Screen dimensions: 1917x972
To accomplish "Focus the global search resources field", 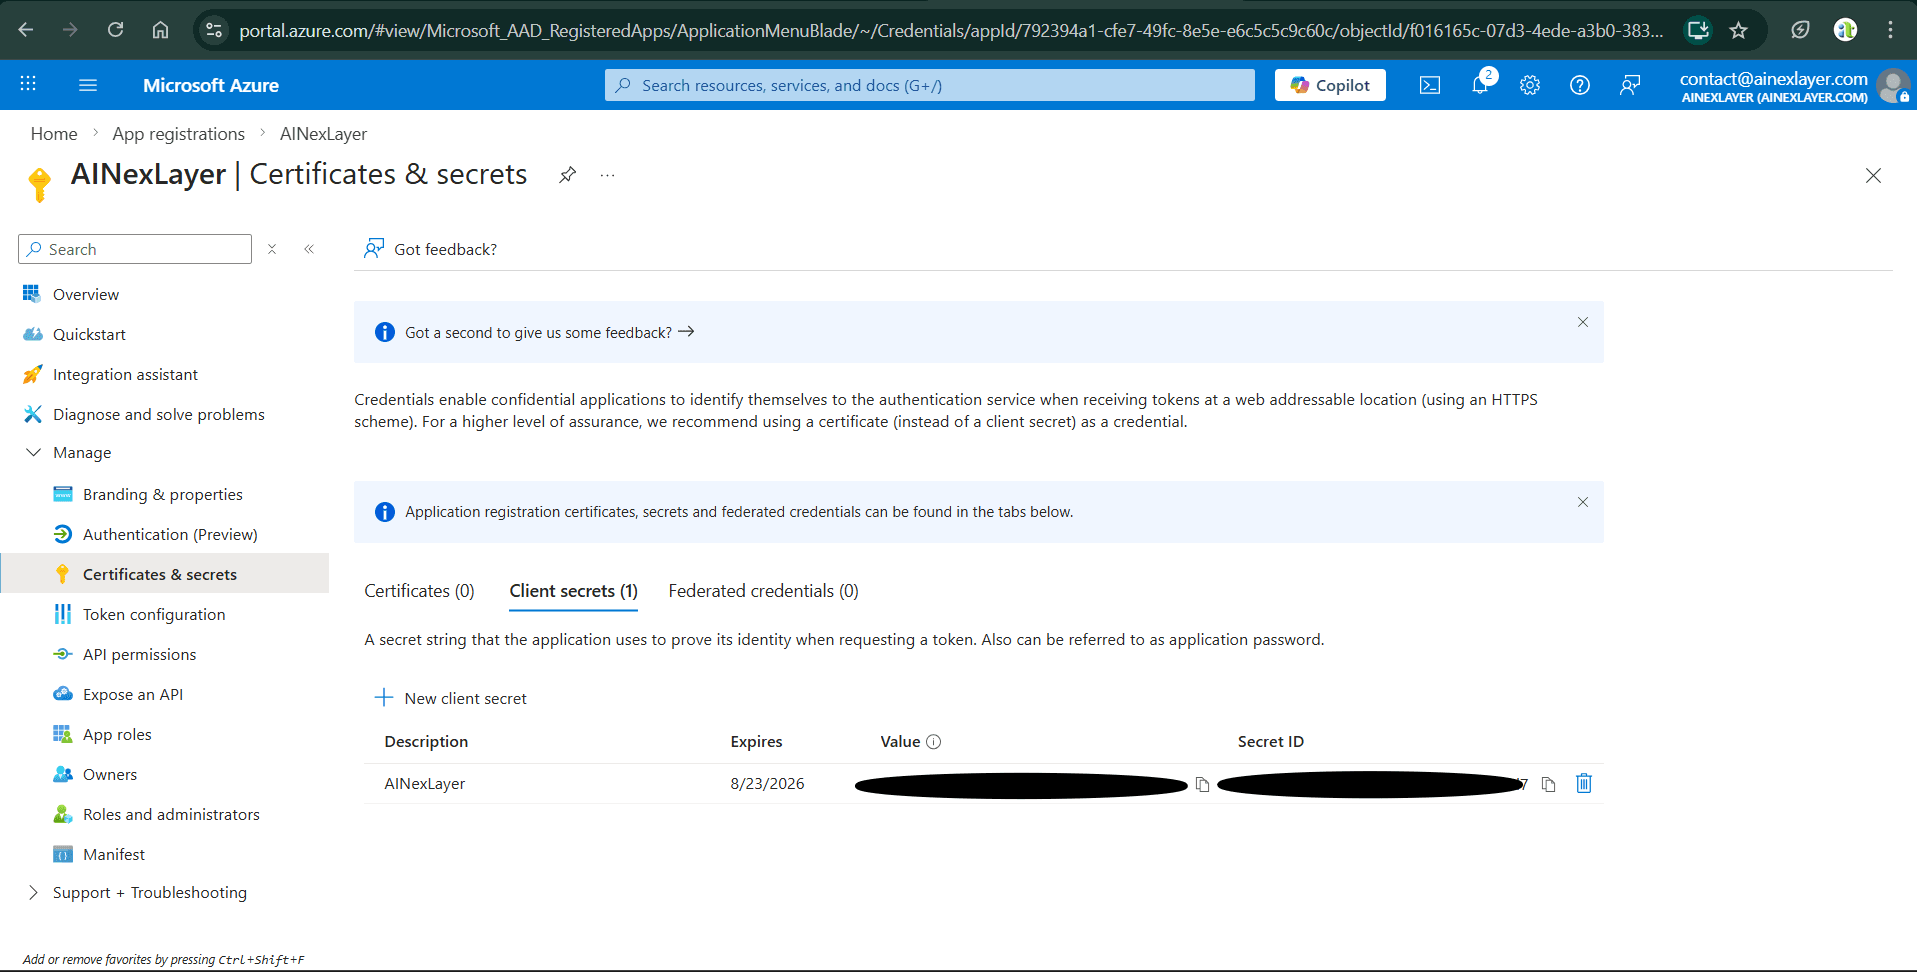I will pos(930,86).
